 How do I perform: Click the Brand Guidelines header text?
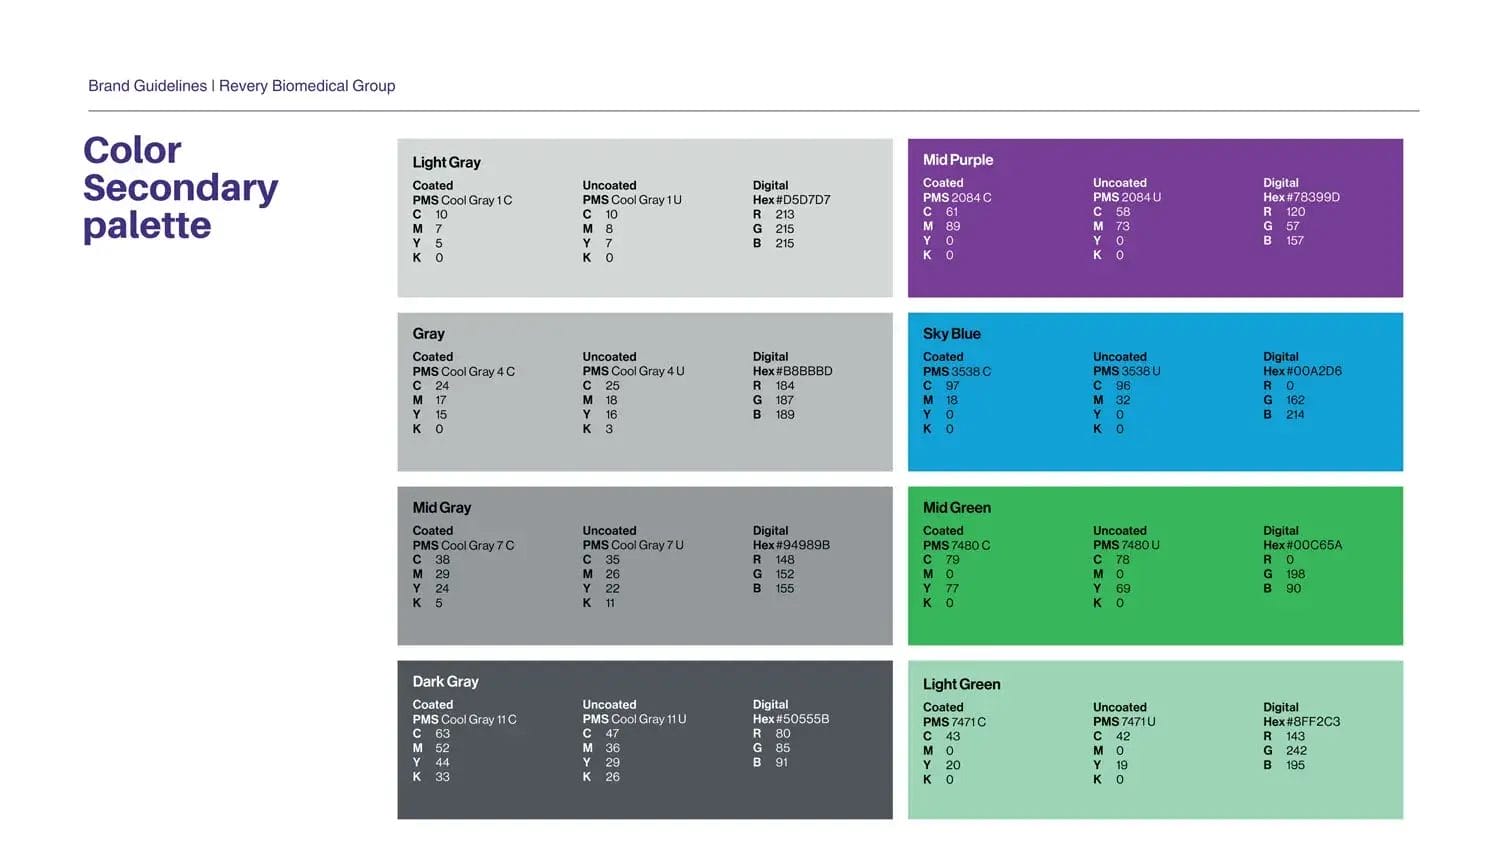click(241, 86)
